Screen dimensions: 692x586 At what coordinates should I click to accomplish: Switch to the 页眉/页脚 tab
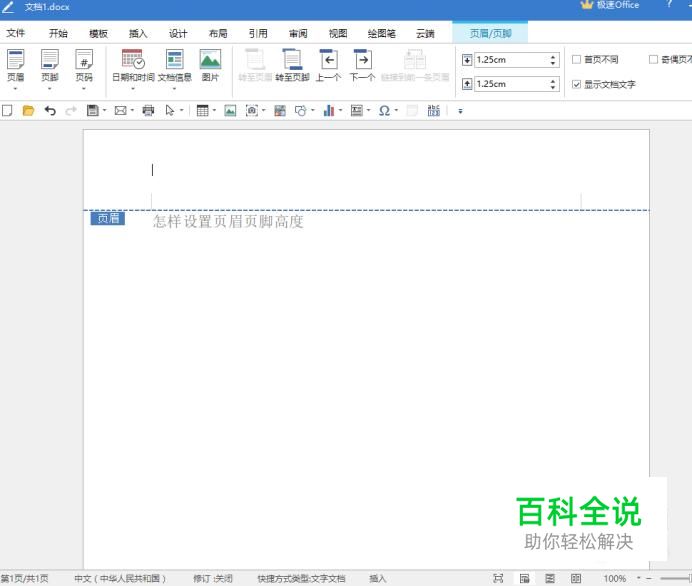coord(490,33)
